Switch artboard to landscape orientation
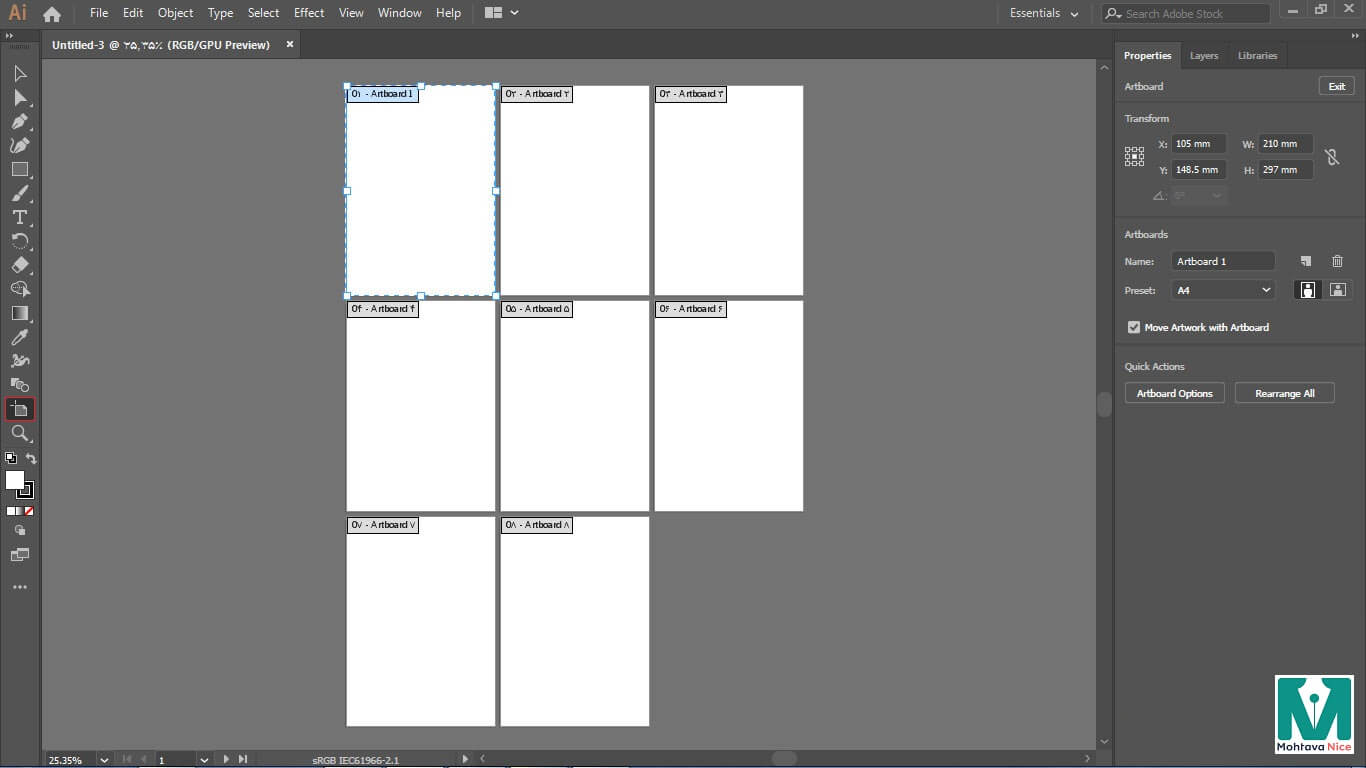 (1337, 290)
